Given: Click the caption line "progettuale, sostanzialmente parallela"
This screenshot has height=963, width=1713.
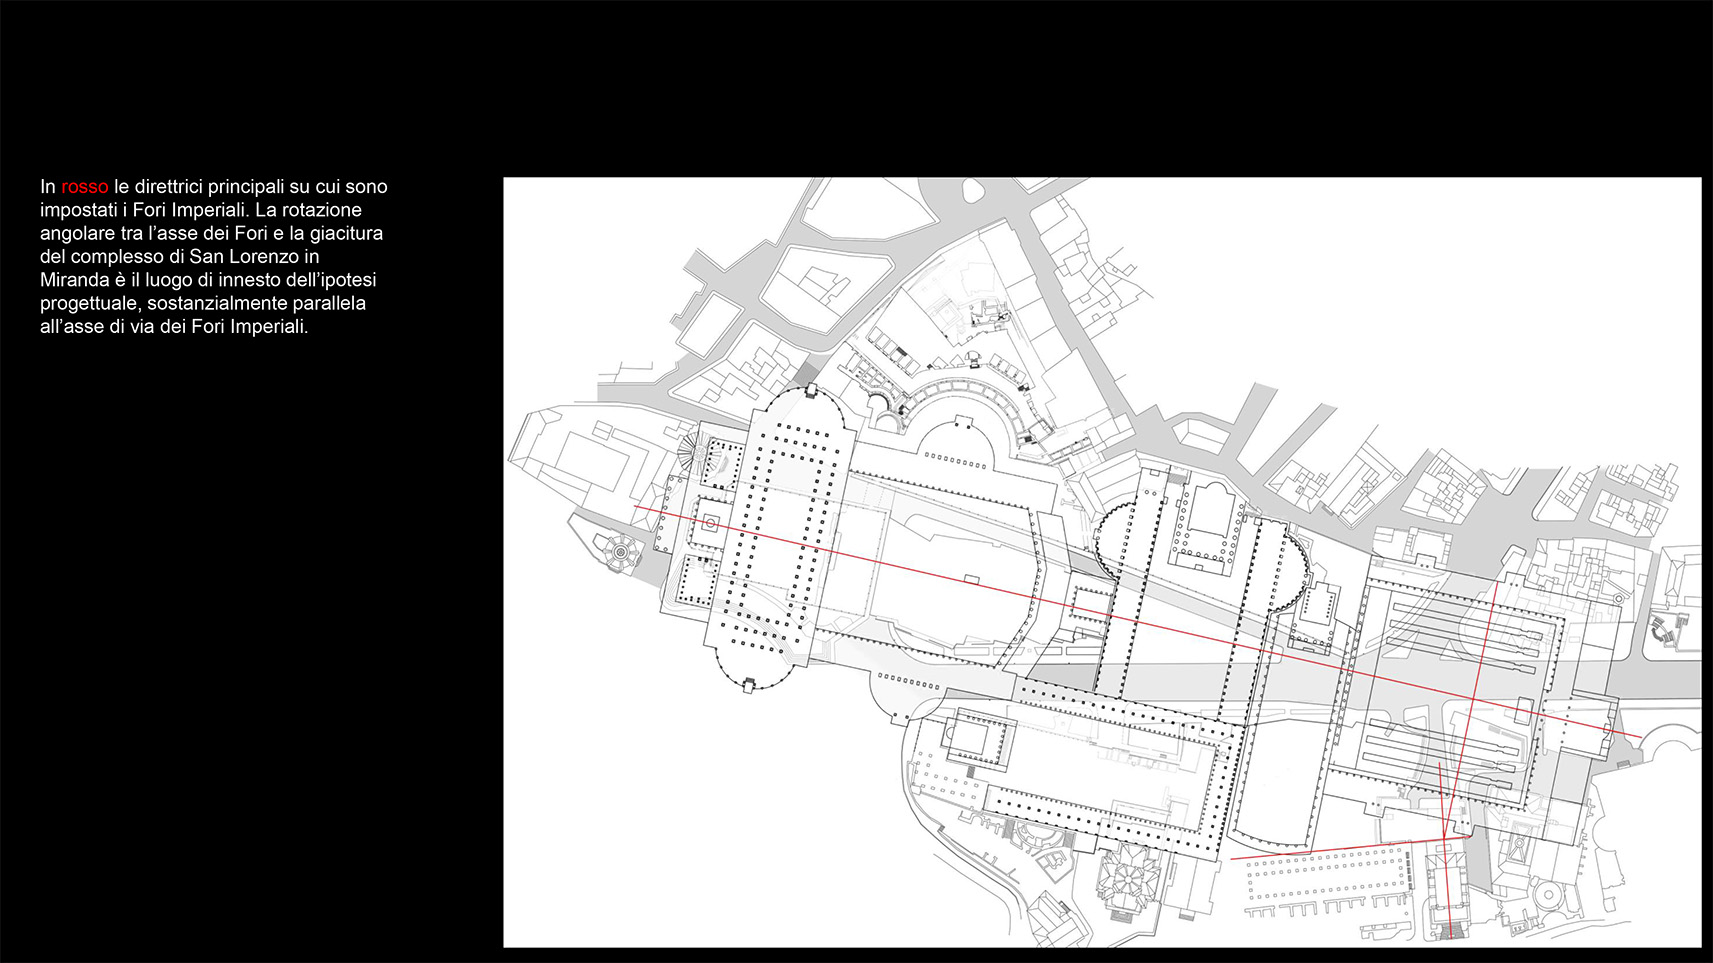Looking at the screenshot, I should coord(203,303).
